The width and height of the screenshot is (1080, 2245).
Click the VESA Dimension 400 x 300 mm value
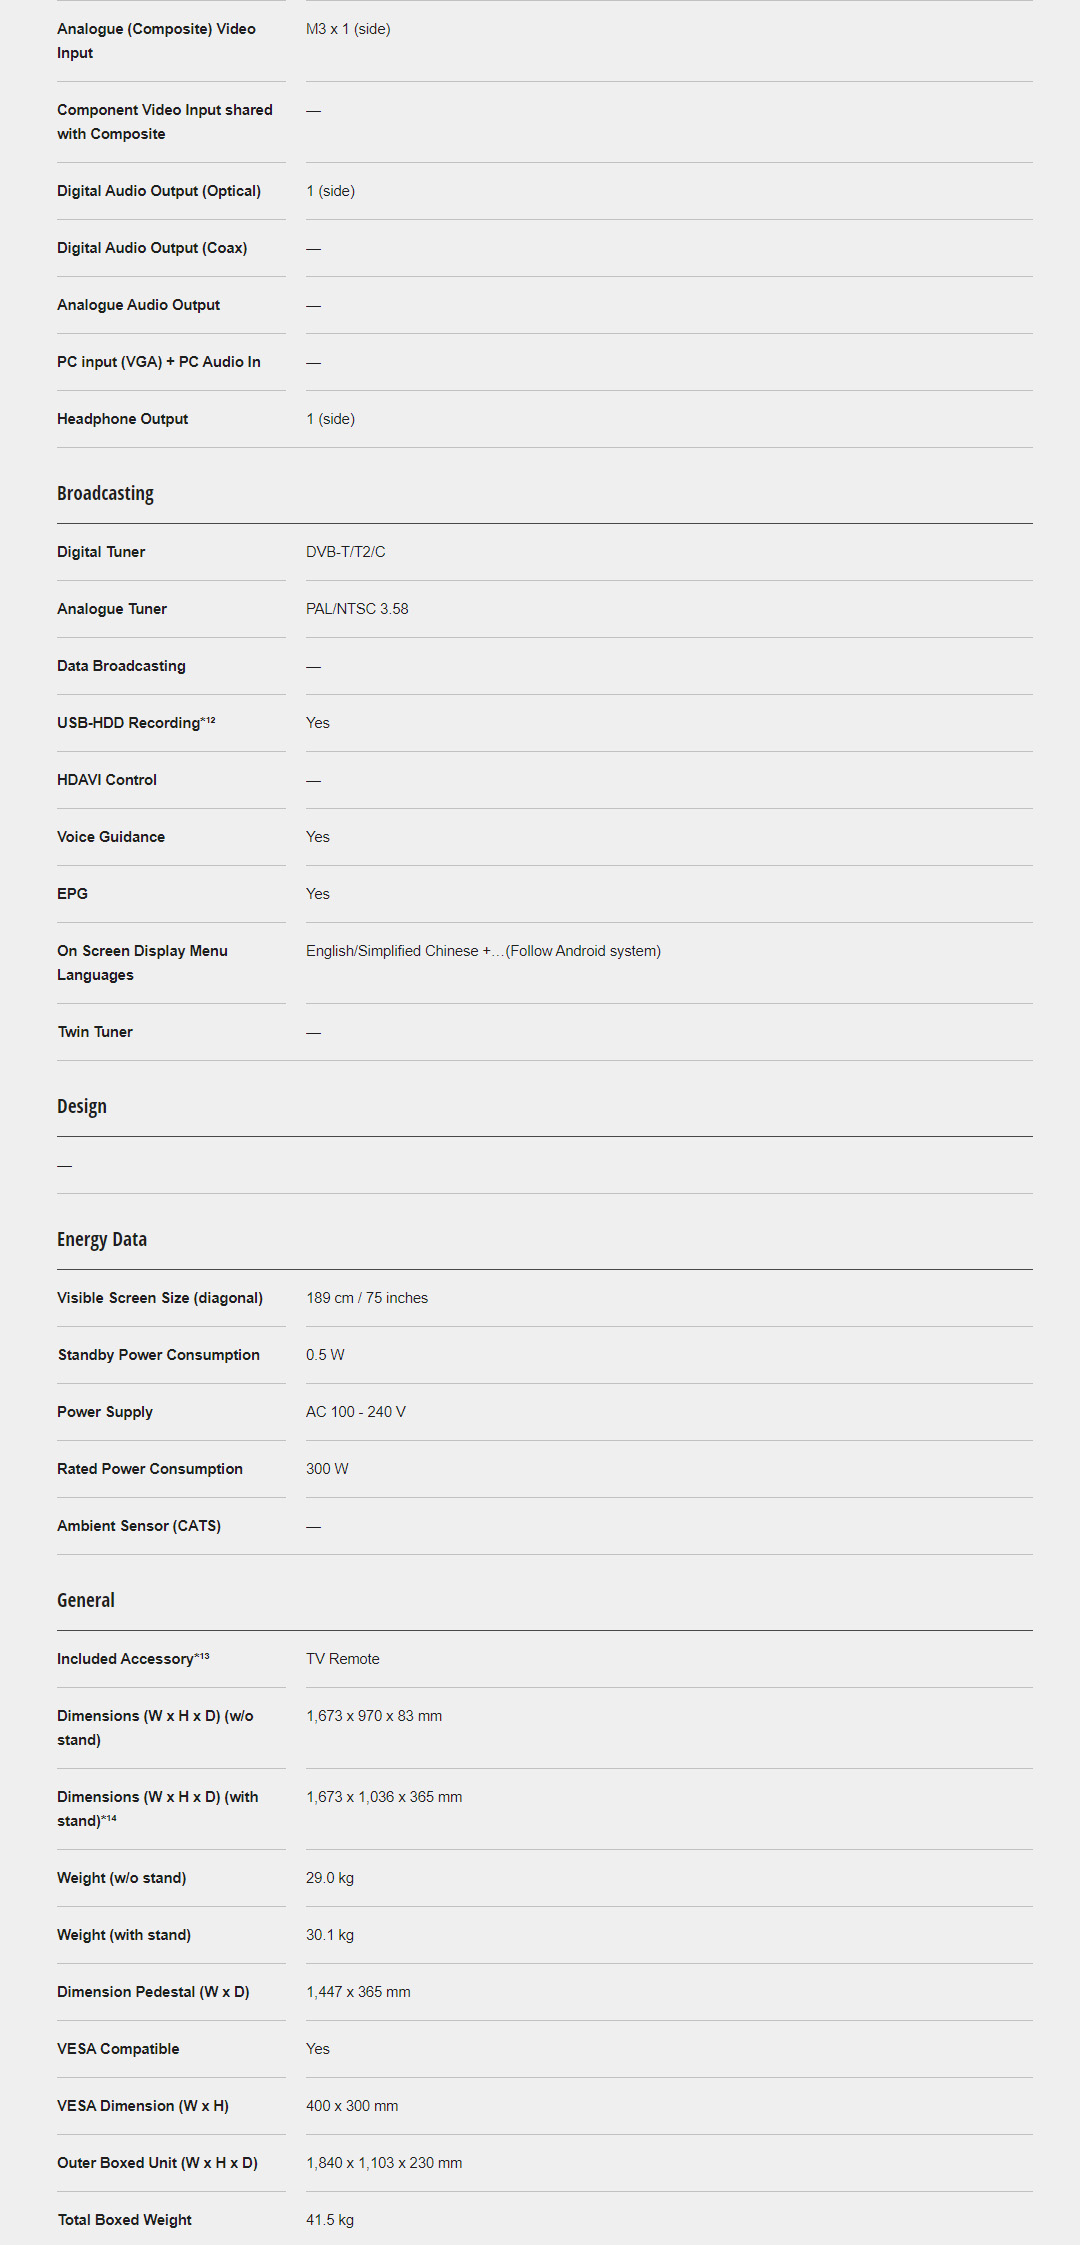pyautogui.click(x=352, y=2106)
